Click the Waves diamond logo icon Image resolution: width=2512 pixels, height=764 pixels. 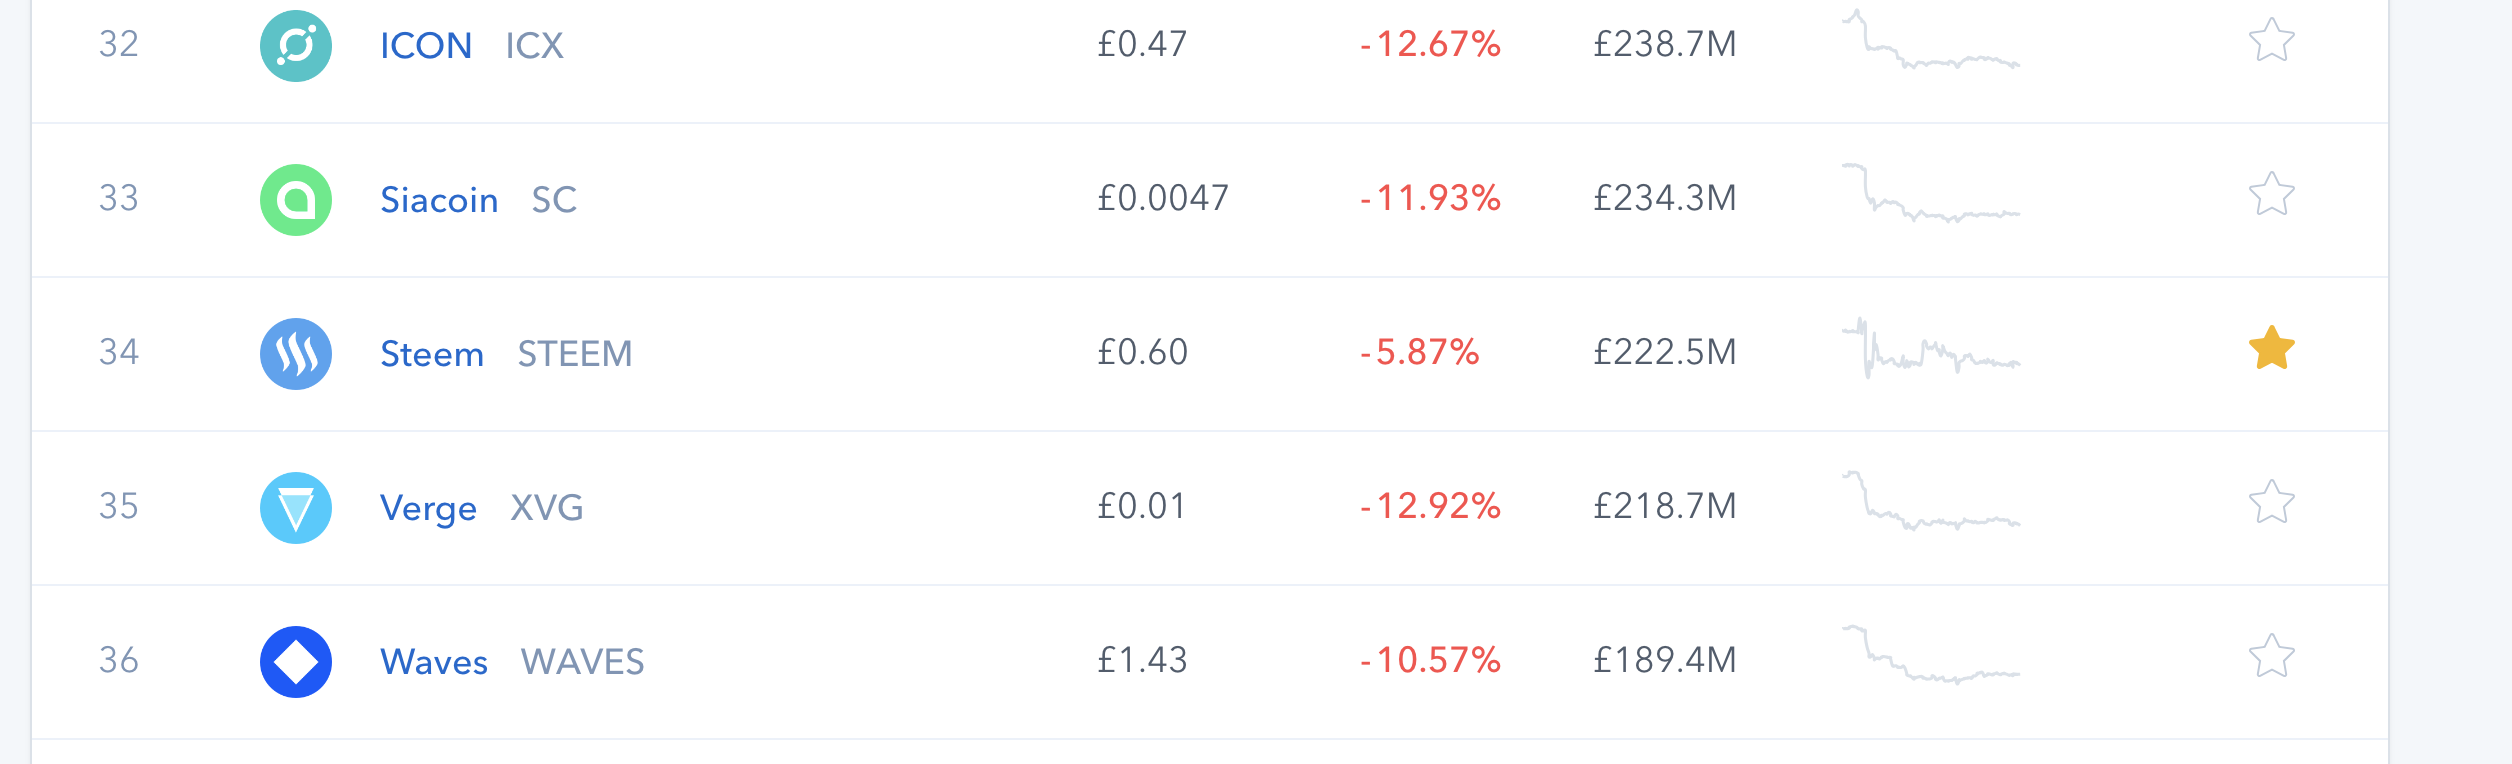[296, 662]
